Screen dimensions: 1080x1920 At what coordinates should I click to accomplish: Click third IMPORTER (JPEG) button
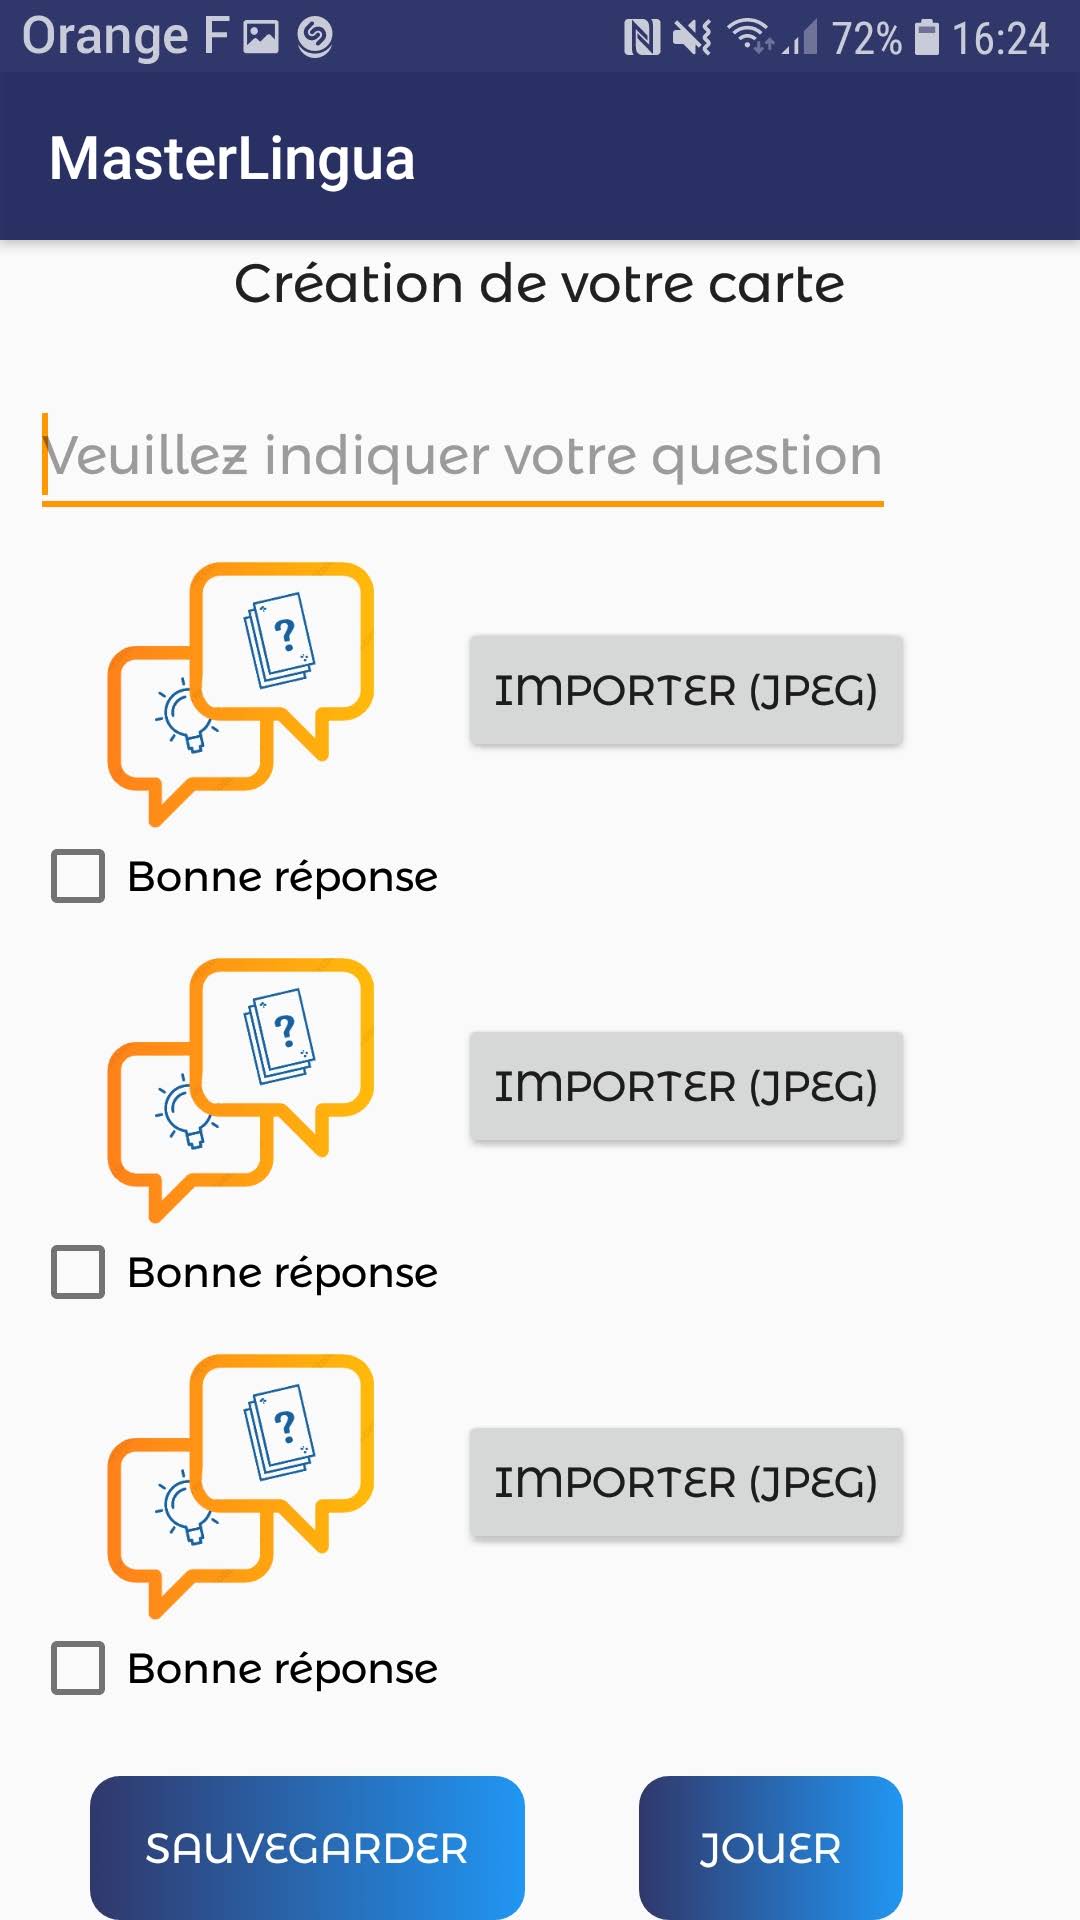point(686,1482)
